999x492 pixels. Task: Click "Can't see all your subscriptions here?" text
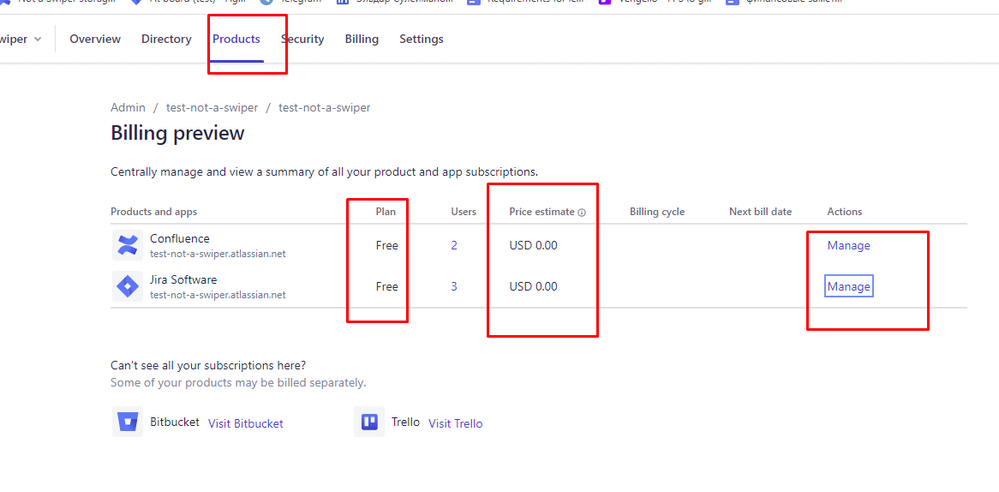tap(208, 366)
